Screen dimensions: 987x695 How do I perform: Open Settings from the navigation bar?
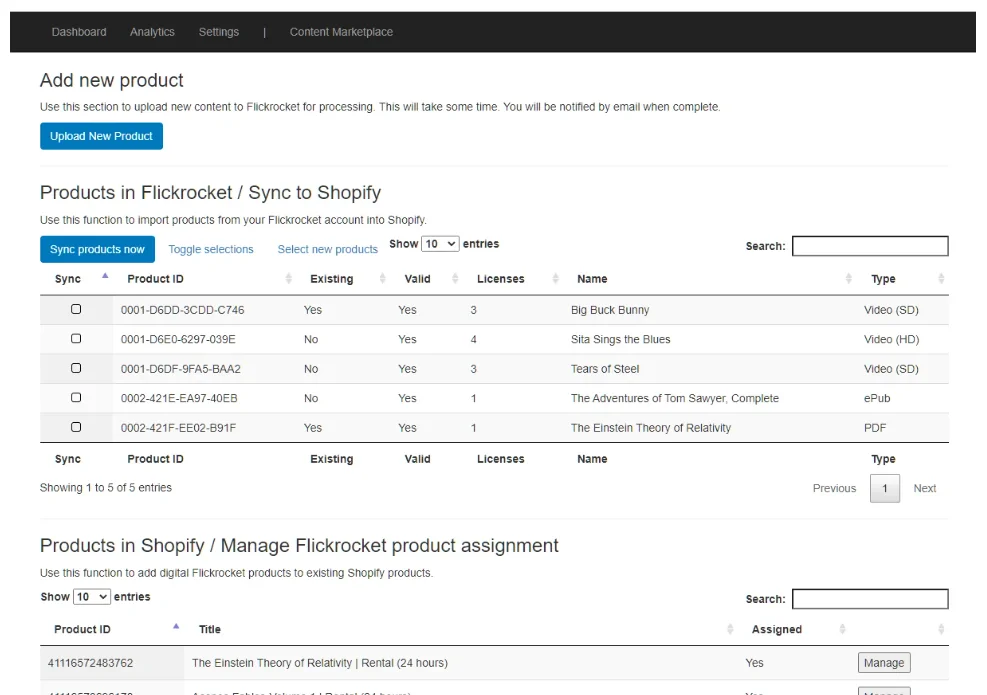(x=219, y=32)
